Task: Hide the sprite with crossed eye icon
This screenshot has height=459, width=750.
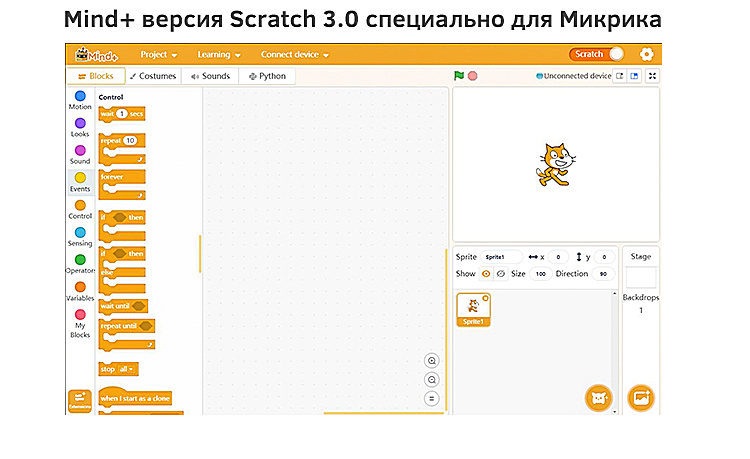Action: 500,274
